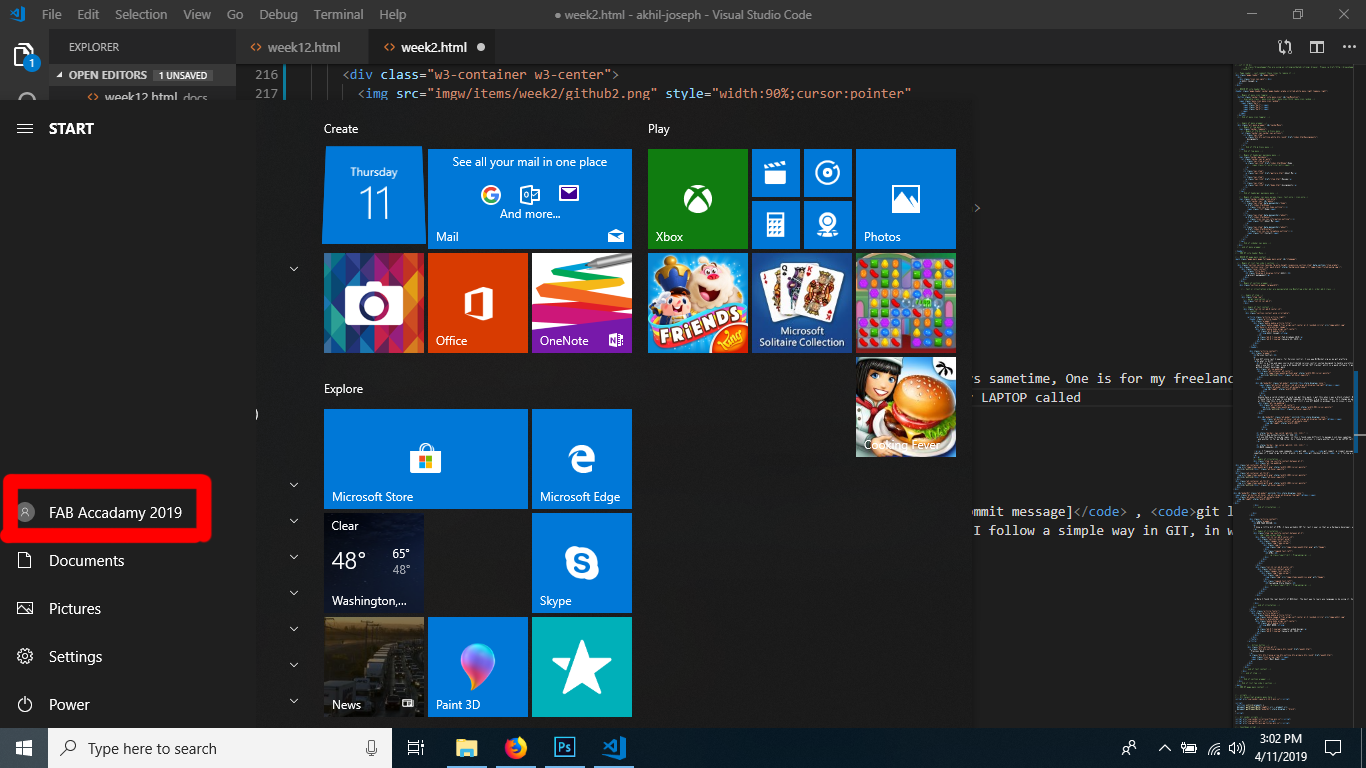Collapse the Start menu with the hamburger icon
Screen dimensions: 1366x768
pyautogui.click(x=26, y=128)
